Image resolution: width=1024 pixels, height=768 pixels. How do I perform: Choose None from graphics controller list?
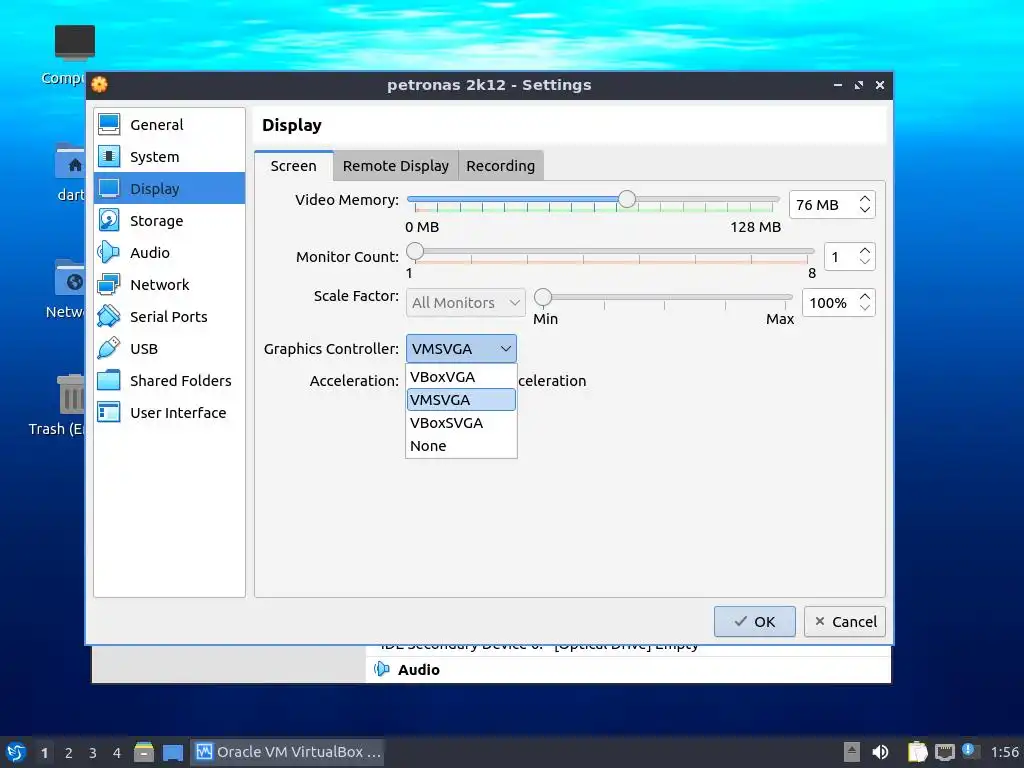pos(461,445)
